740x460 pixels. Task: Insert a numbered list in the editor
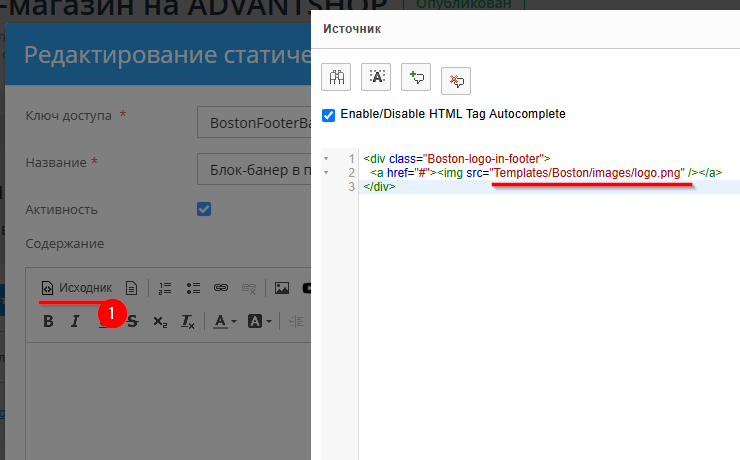click(x=166, y=288)
